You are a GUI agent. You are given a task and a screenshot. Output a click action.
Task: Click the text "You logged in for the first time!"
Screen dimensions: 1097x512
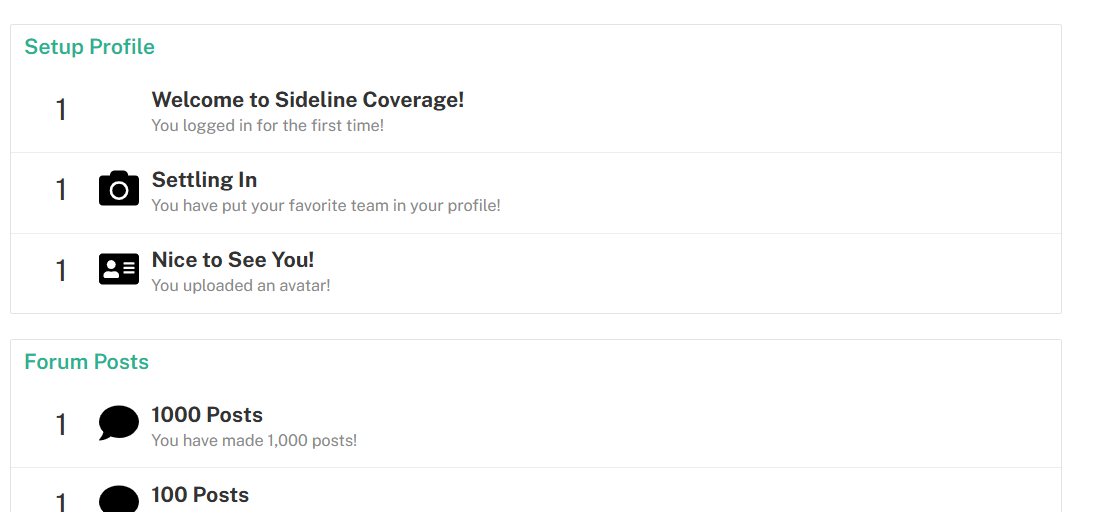267,126
